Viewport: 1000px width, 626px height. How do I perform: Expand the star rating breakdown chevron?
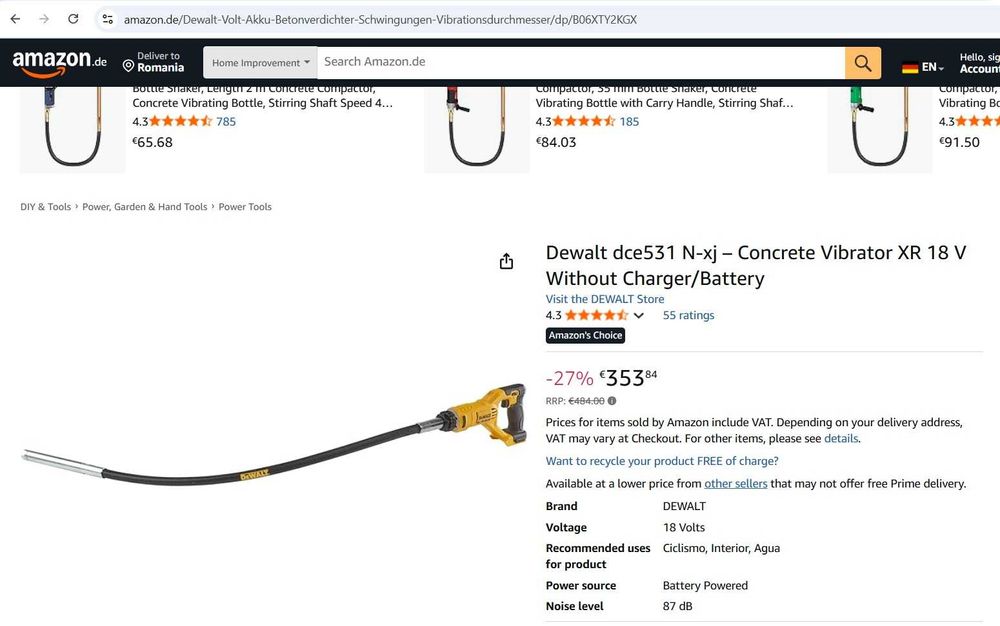(638, 316)
